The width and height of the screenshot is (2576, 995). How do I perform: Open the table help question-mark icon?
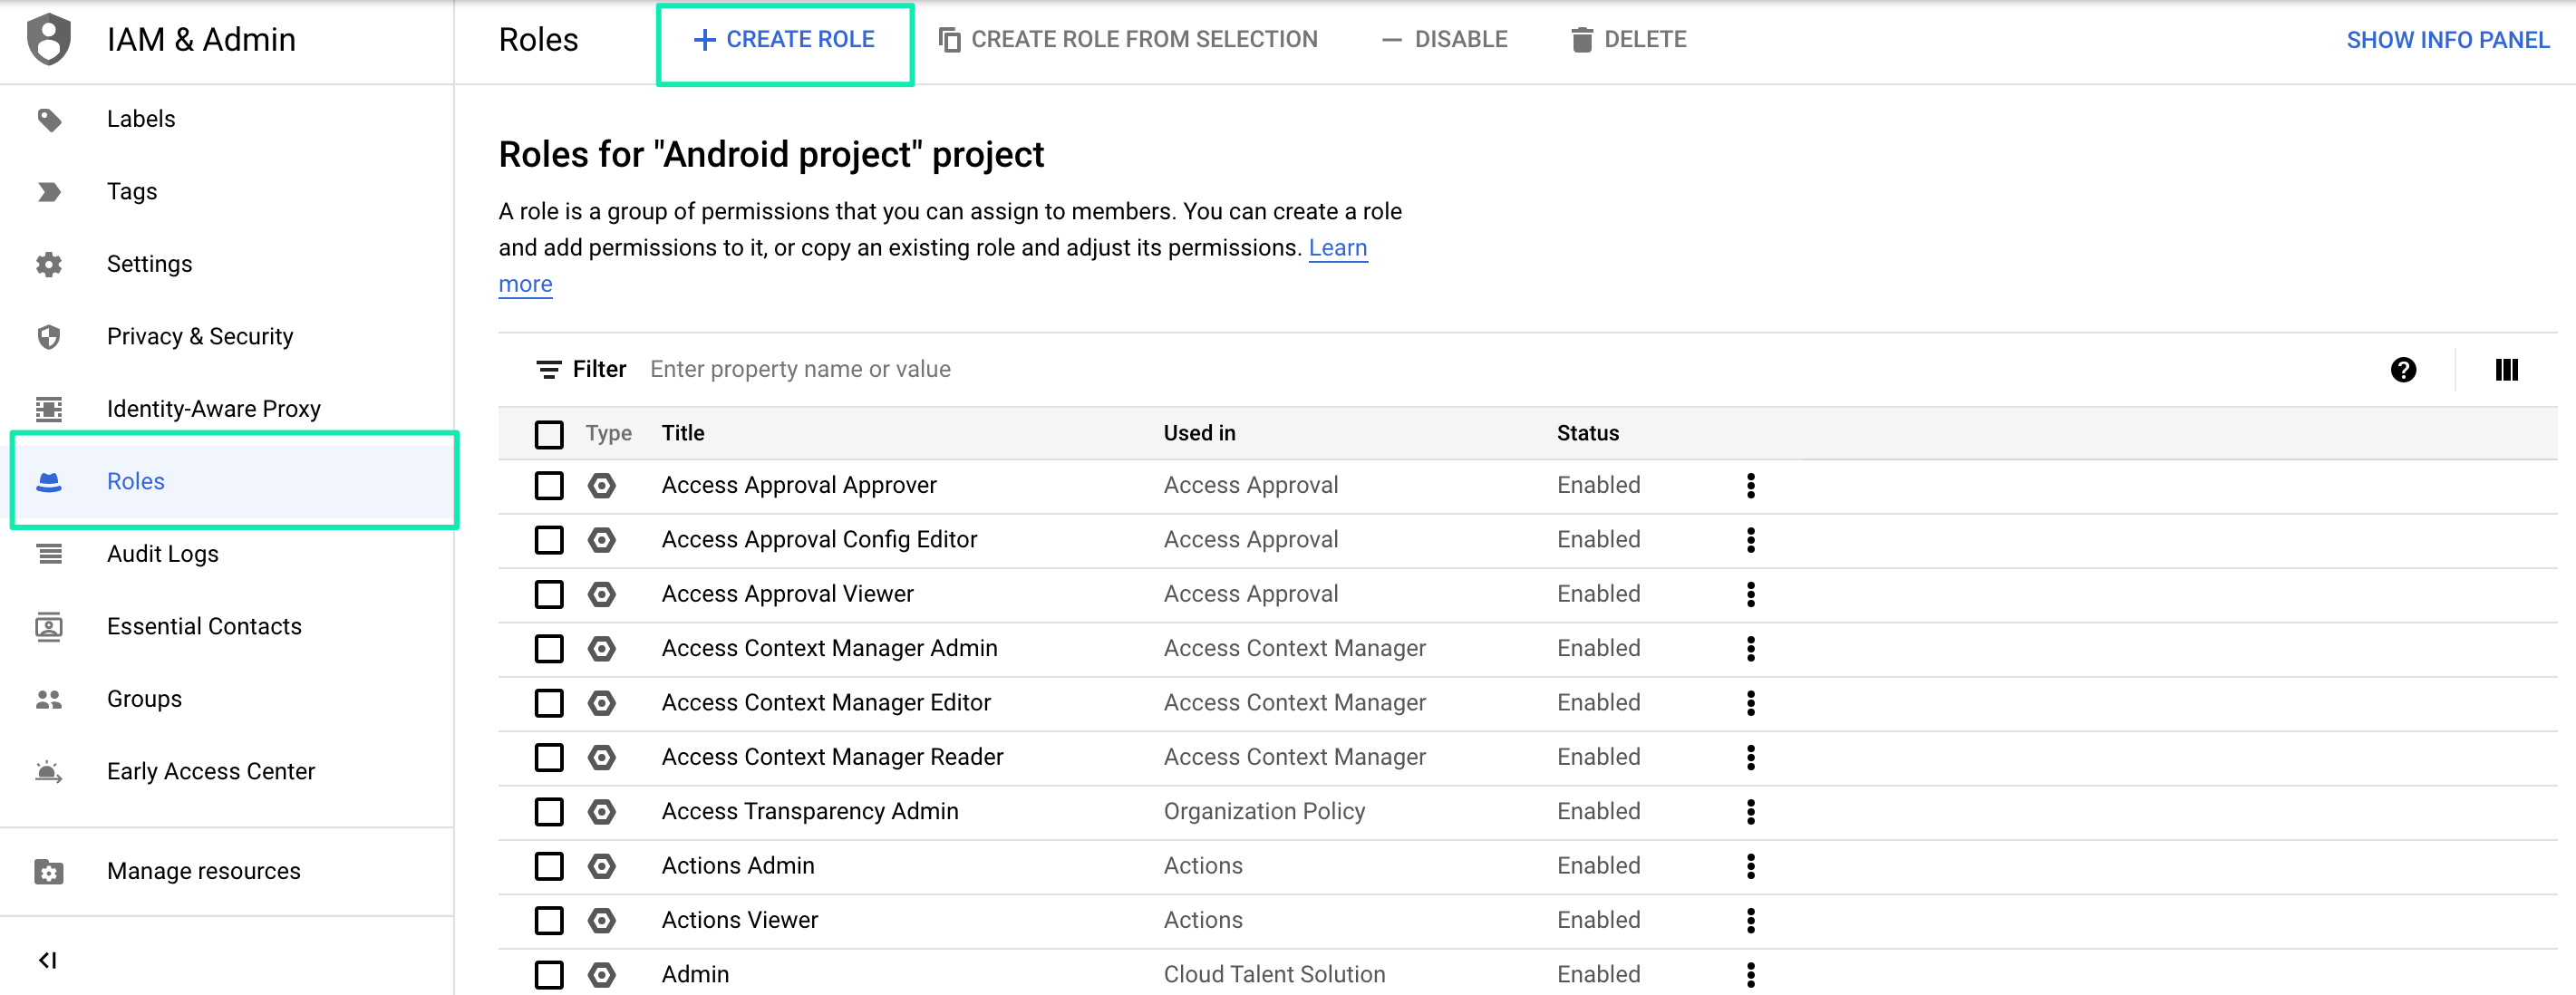tap(2403, 370)
